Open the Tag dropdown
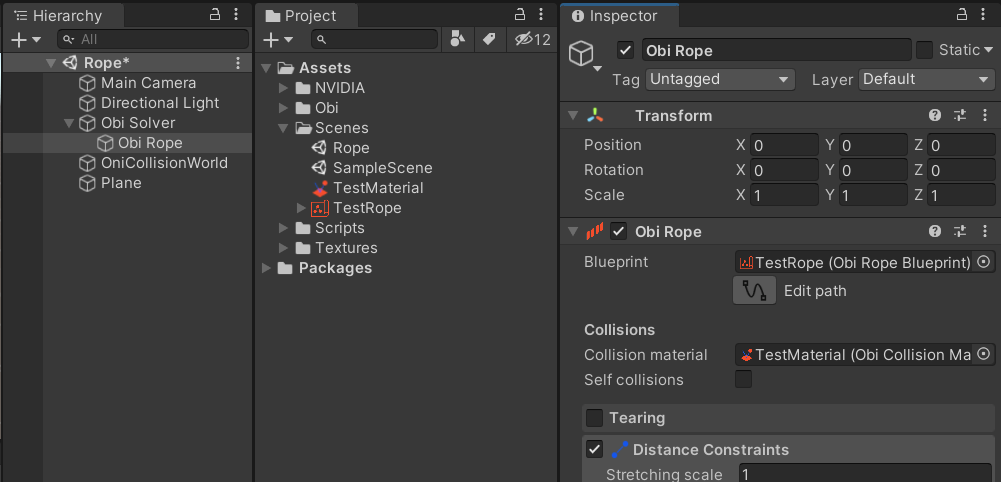 [720, 79]
